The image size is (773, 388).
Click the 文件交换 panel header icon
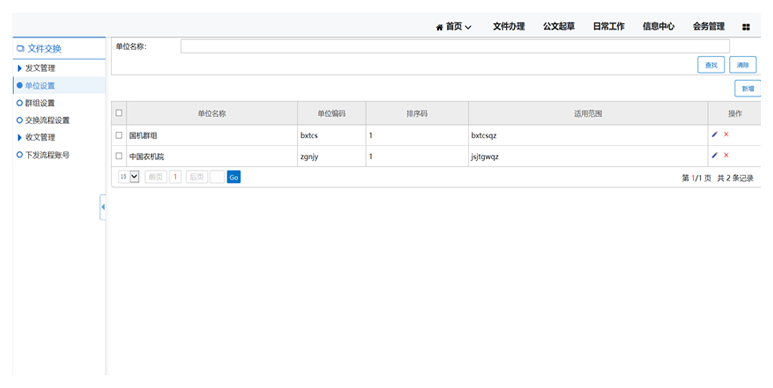tap(20, 48)
